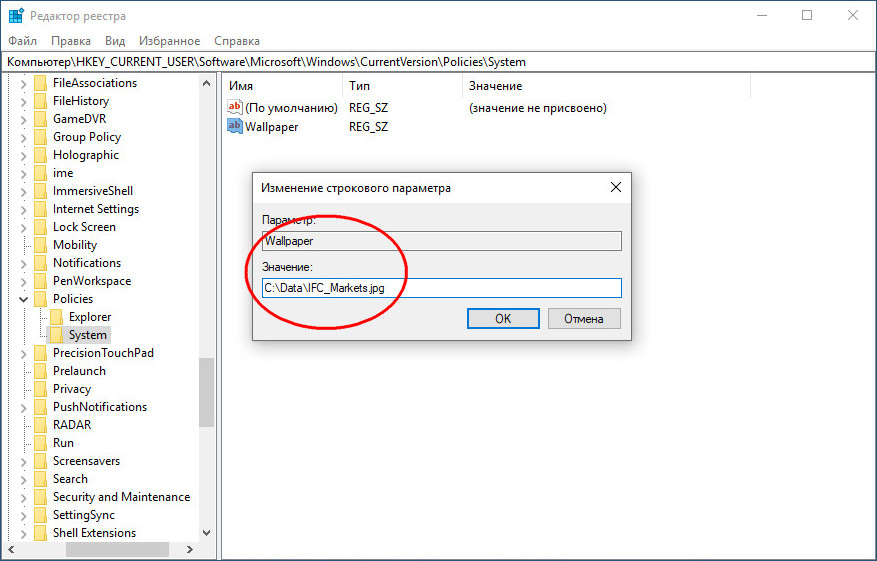This screenshot has height=561, width=877.
Task: Select the Explorer folder icon
Action: point(56,317)
